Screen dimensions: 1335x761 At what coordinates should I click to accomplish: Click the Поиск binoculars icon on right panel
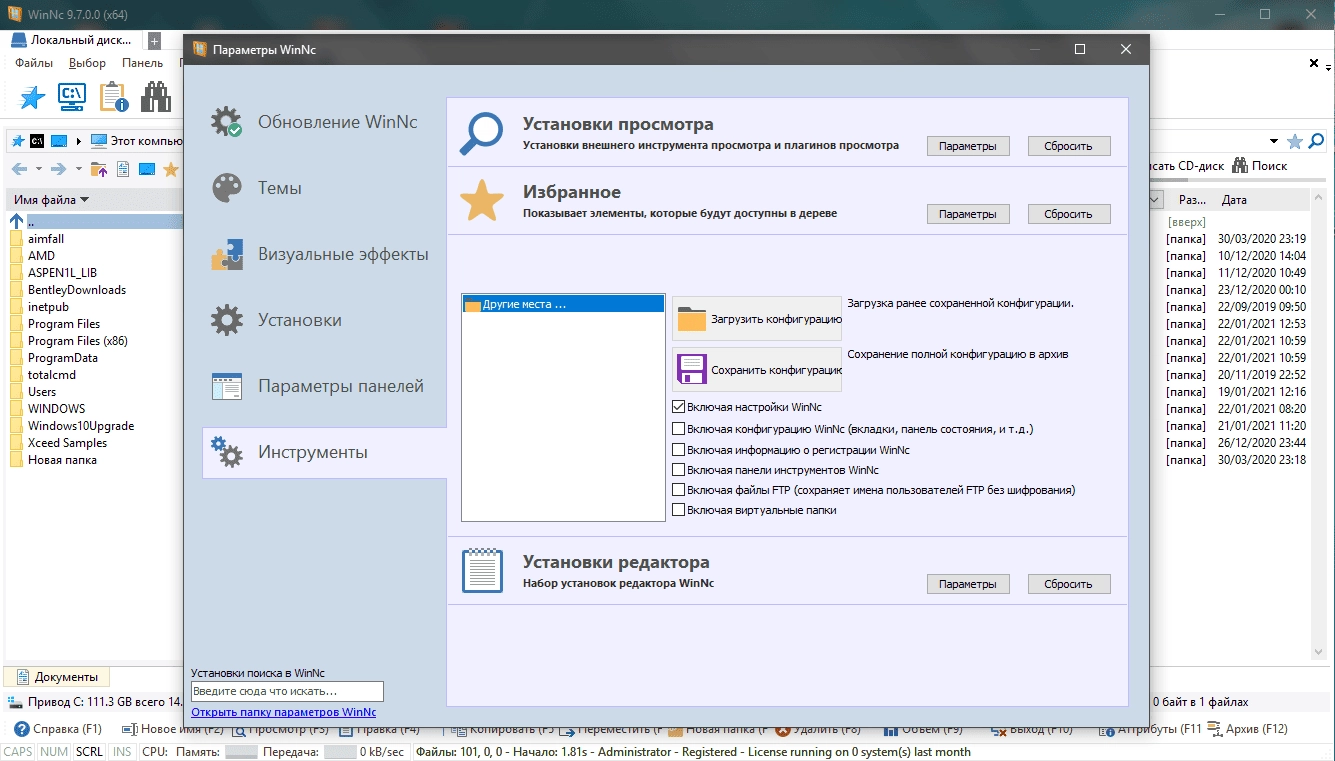coord(1240,166)
